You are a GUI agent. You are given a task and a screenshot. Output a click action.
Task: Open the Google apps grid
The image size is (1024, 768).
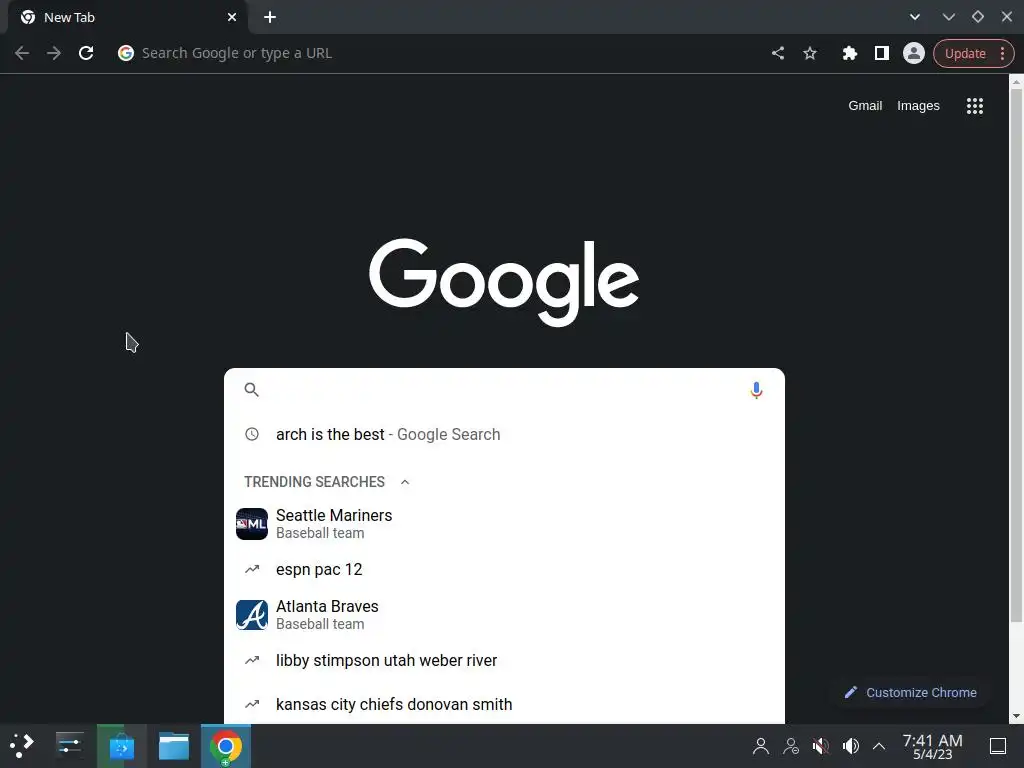[x=974, y=106]
